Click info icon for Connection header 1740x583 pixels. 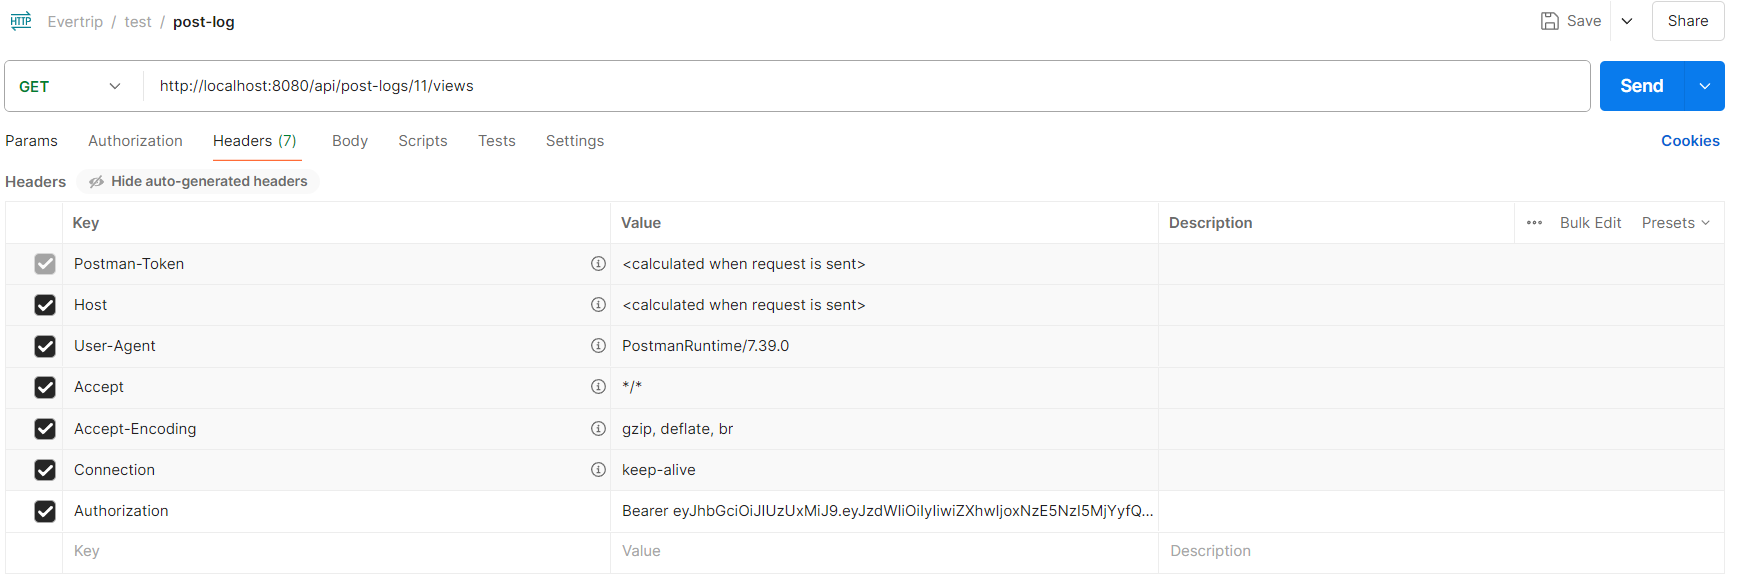(x=598, y=470)
